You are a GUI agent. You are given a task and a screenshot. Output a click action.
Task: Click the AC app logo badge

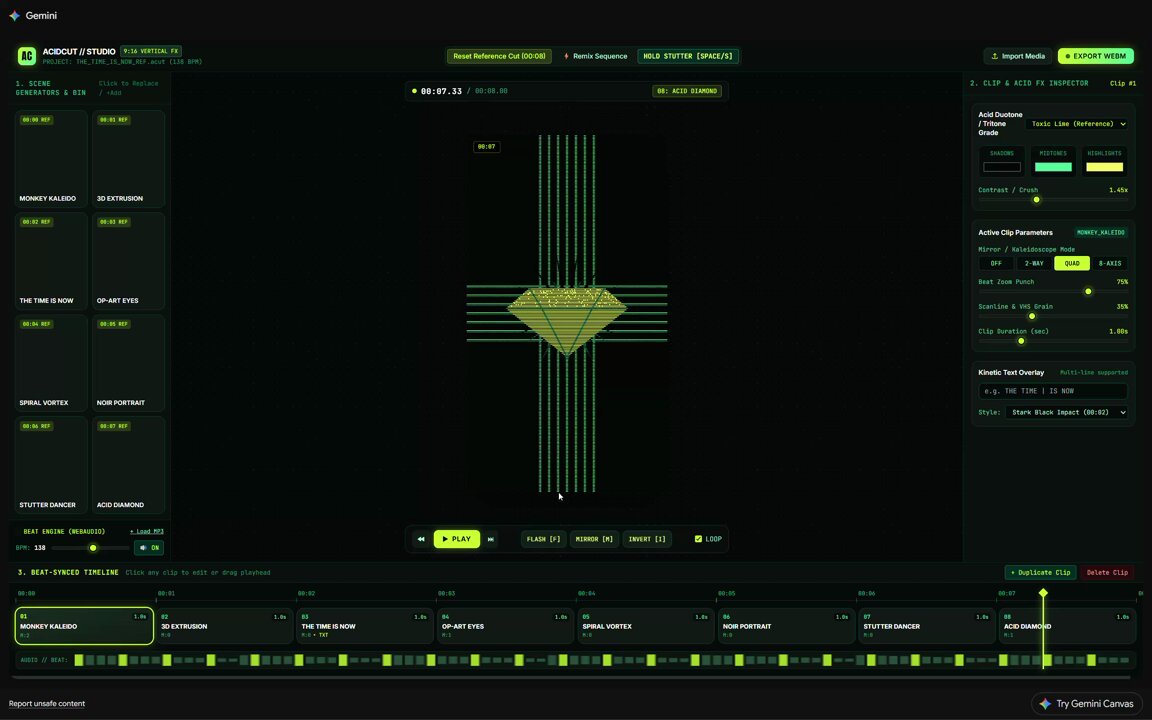[26, 56]
